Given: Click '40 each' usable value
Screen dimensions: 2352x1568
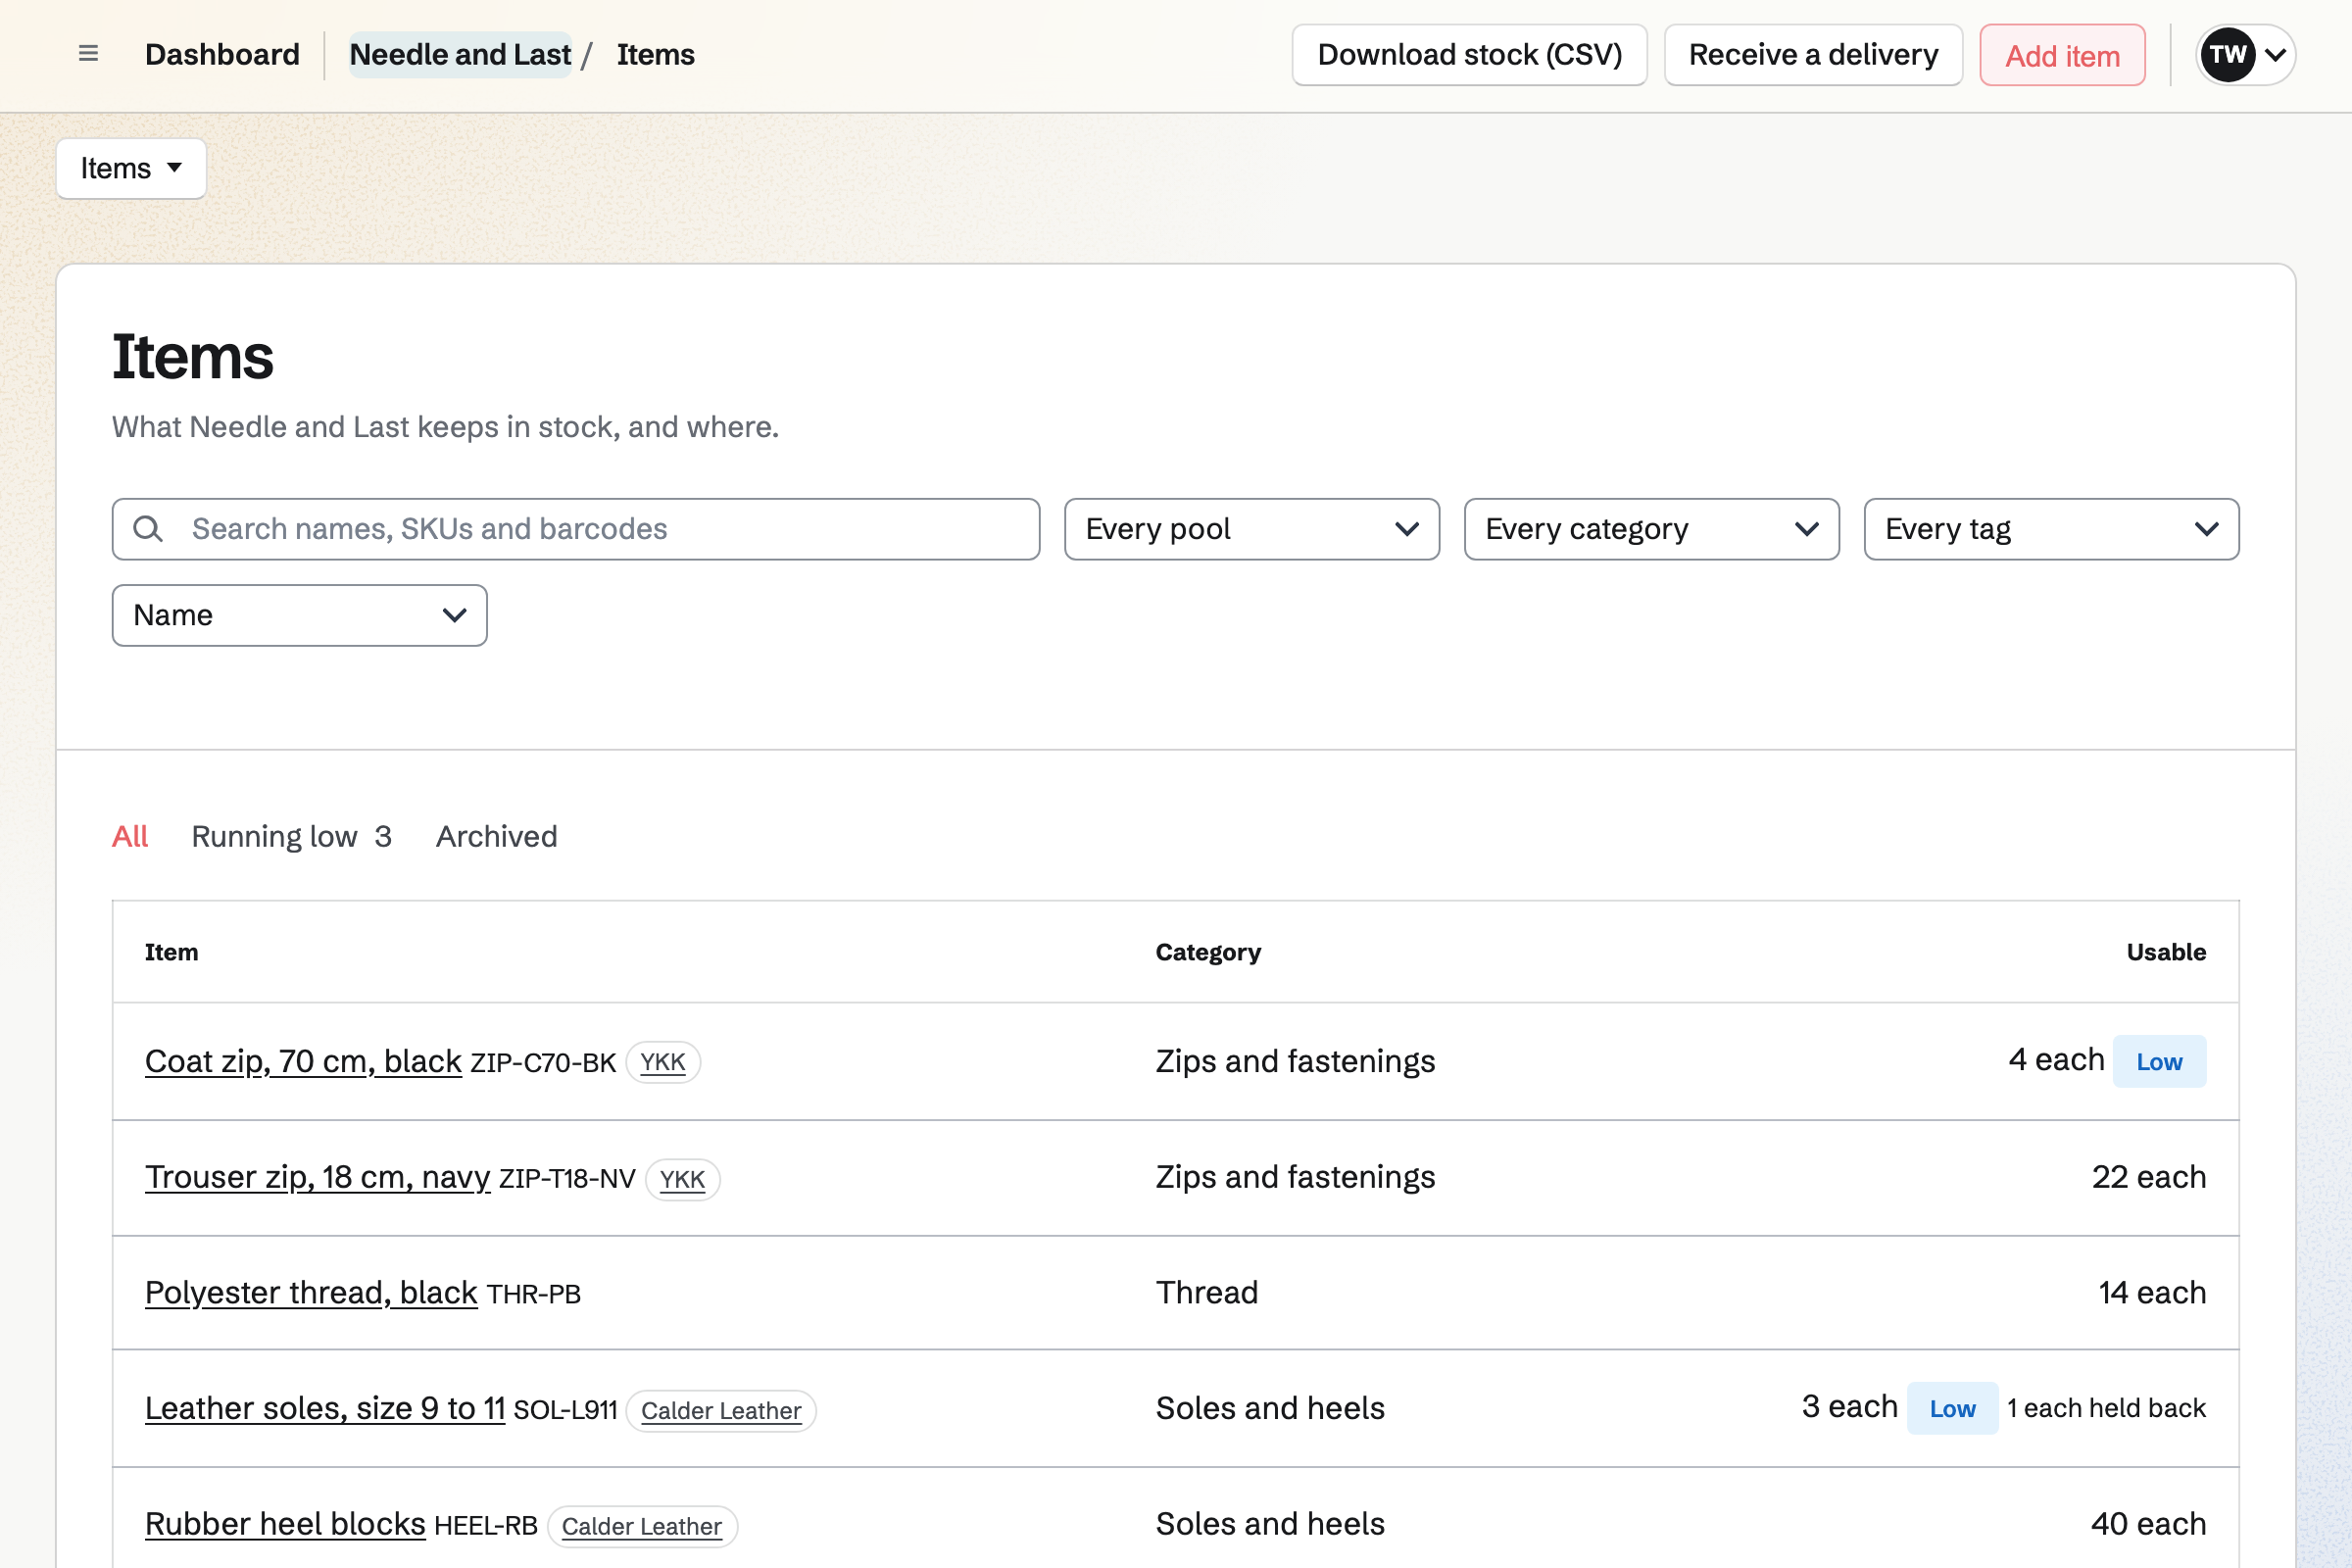Looking at the screenshot, I should point(2148,1524).
